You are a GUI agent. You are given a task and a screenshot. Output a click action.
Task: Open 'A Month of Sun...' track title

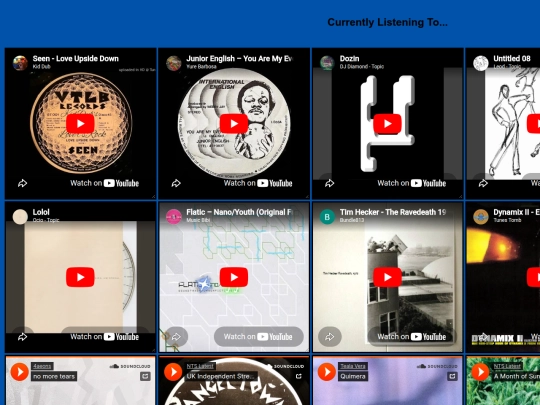[516, 376]
